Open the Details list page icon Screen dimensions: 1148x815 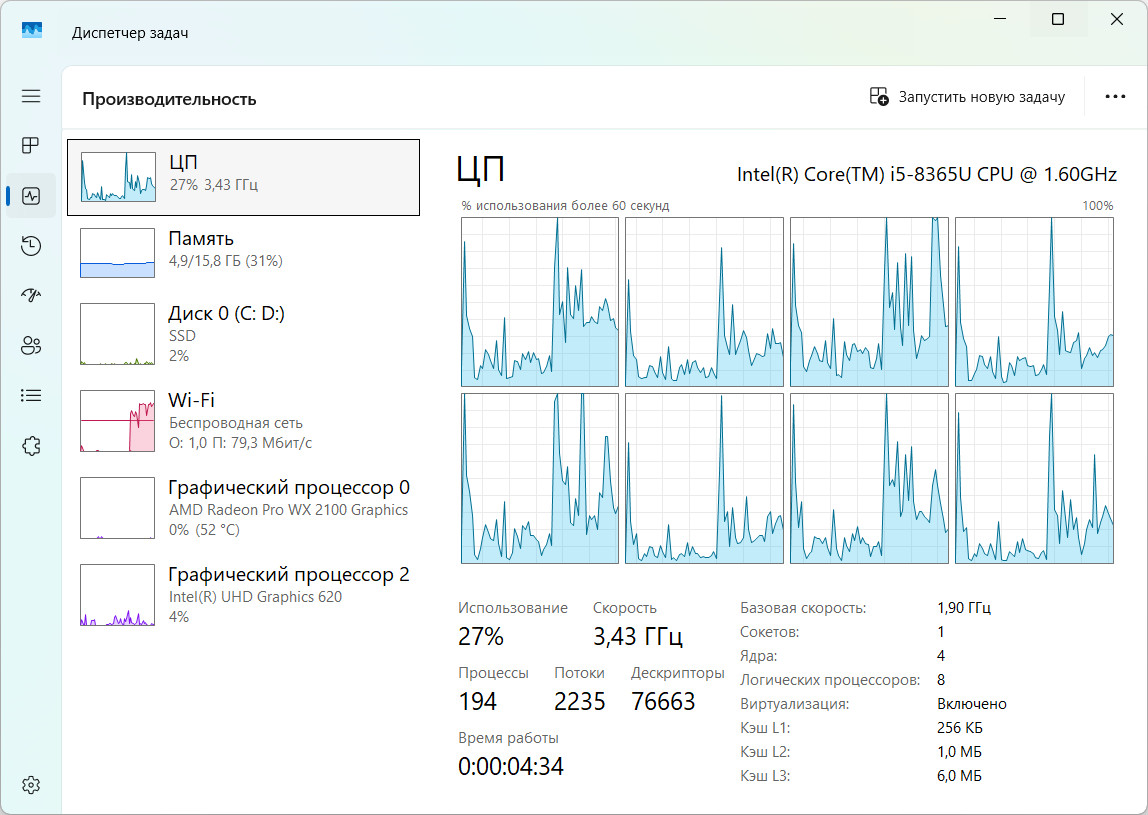tap(31, 395)
